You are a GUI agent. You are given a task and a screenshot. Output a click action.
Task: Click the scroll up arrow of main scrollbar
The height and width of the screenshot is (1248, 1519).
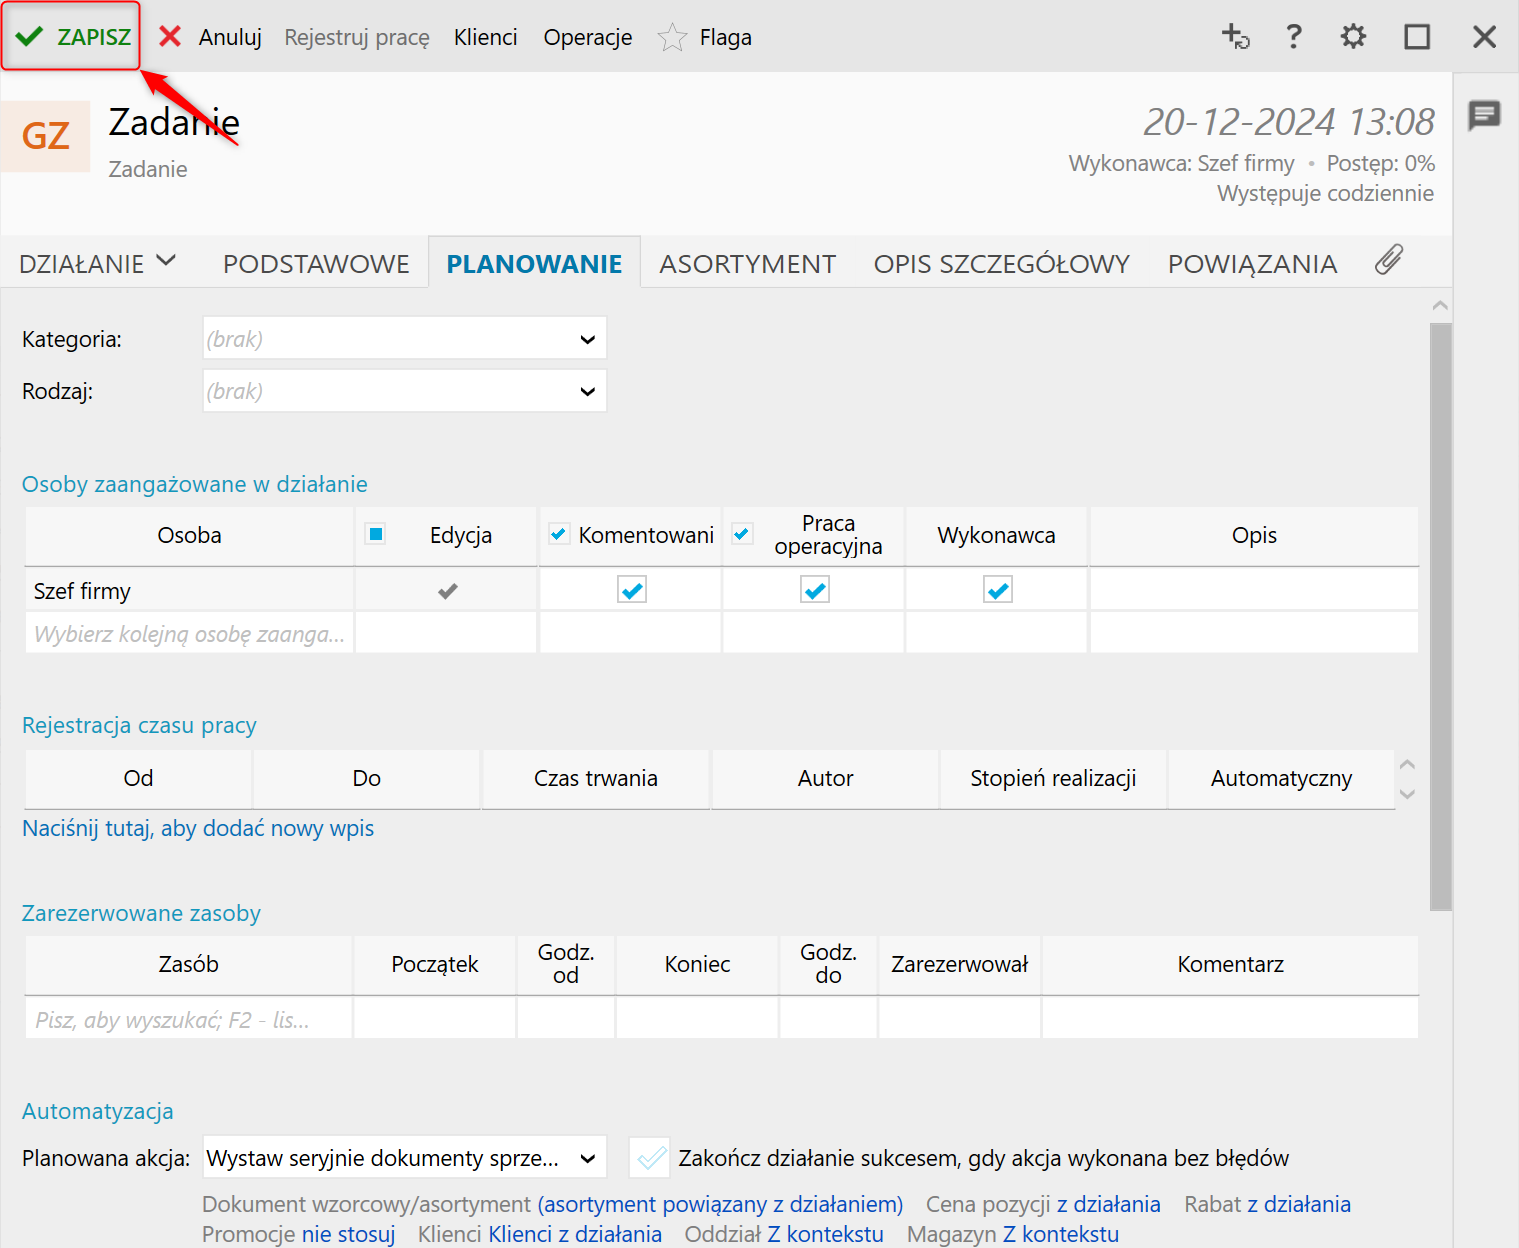coord(1440,306)
